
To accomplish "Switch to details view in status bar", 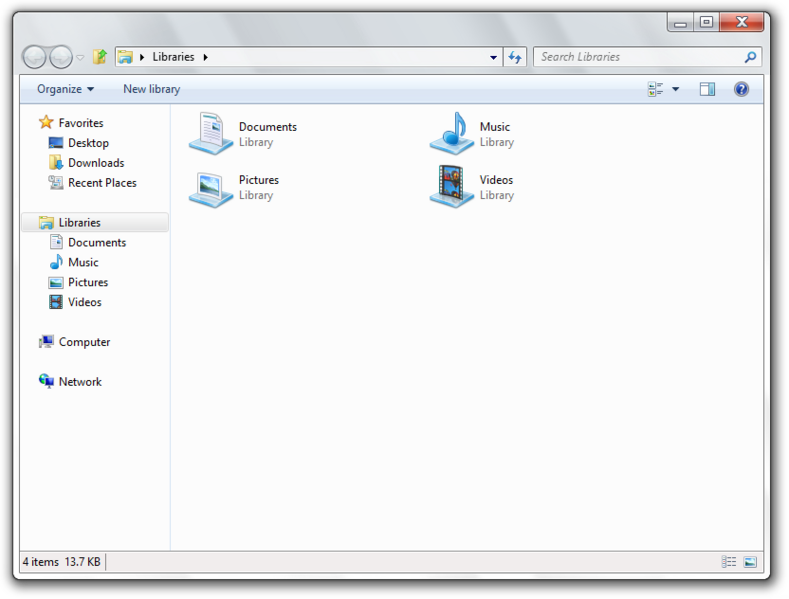I will [729, 562].
